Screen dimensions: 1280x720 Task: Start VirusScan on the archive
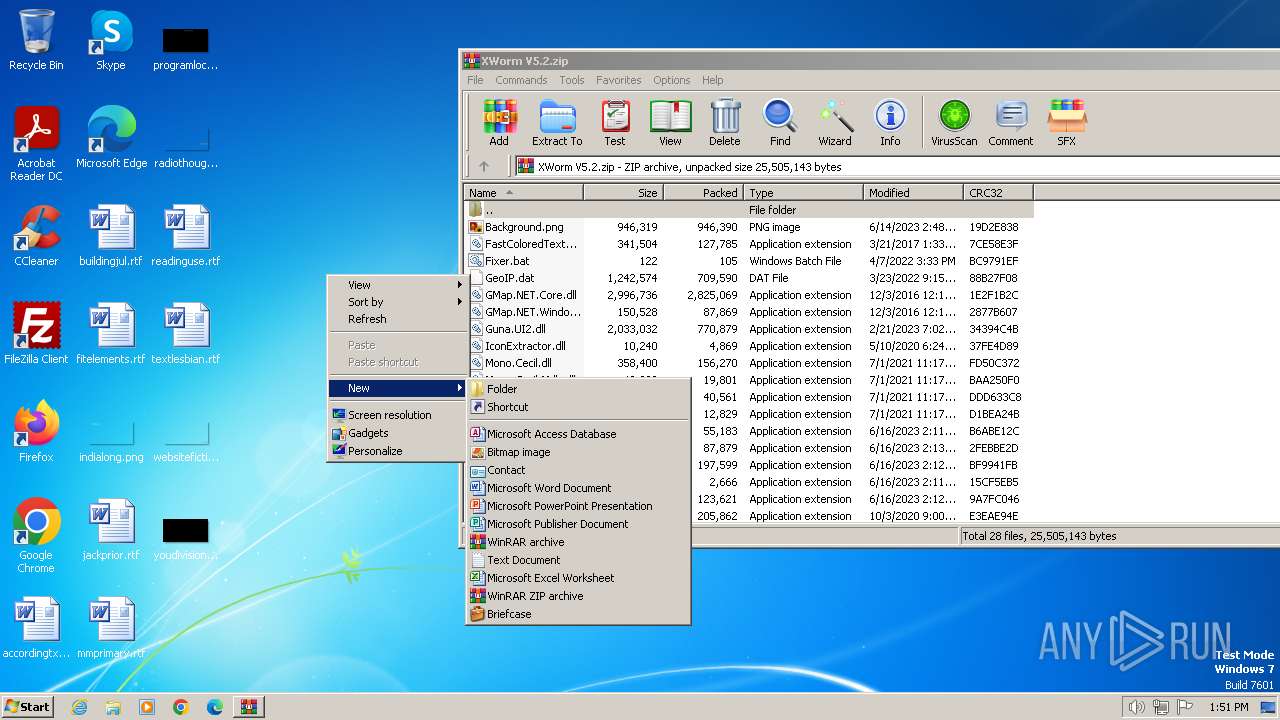(x=954, y=123)
